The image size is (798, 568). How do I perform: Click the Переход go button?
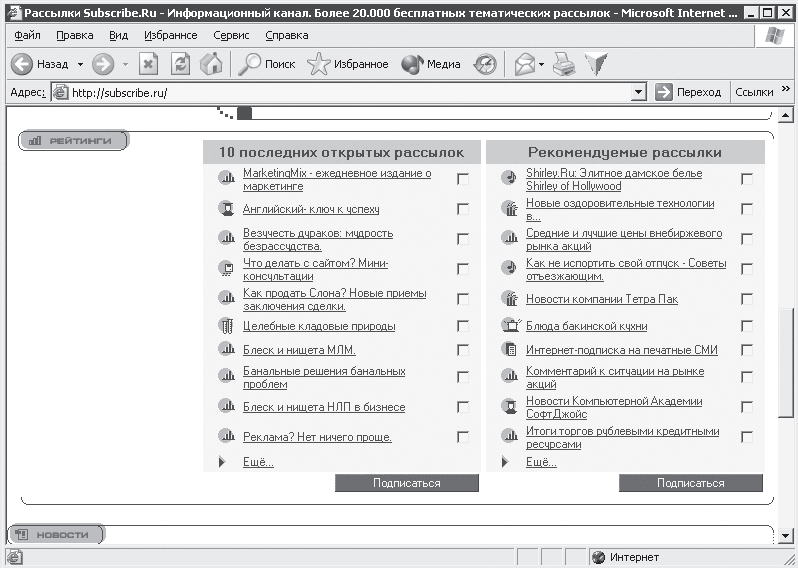pos(688,92)
